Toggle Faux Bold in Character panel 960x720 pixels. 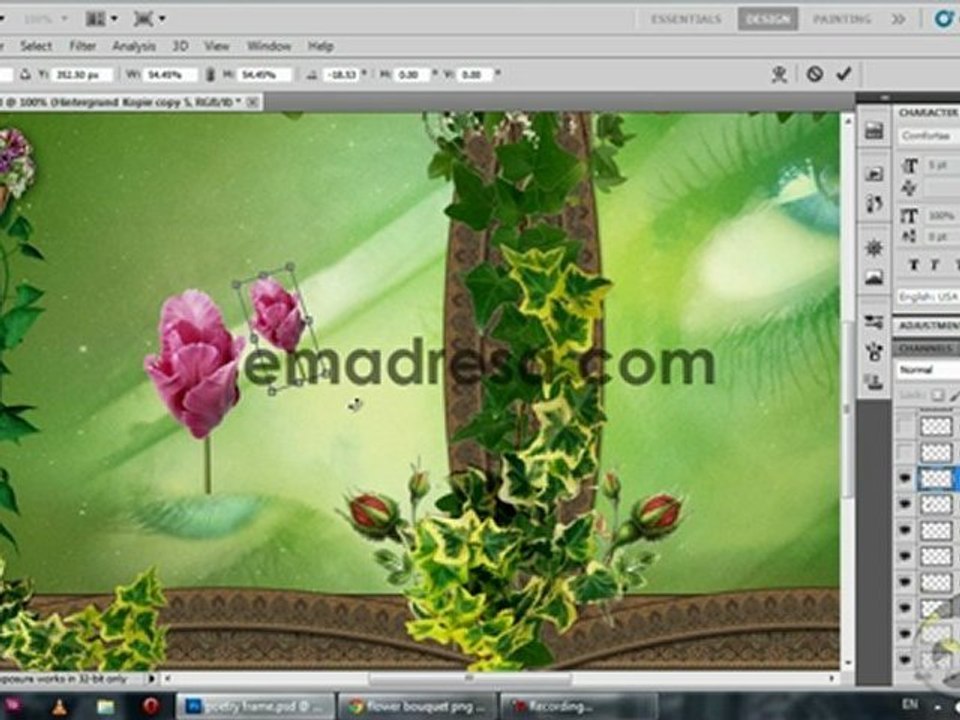pos(913,264)
